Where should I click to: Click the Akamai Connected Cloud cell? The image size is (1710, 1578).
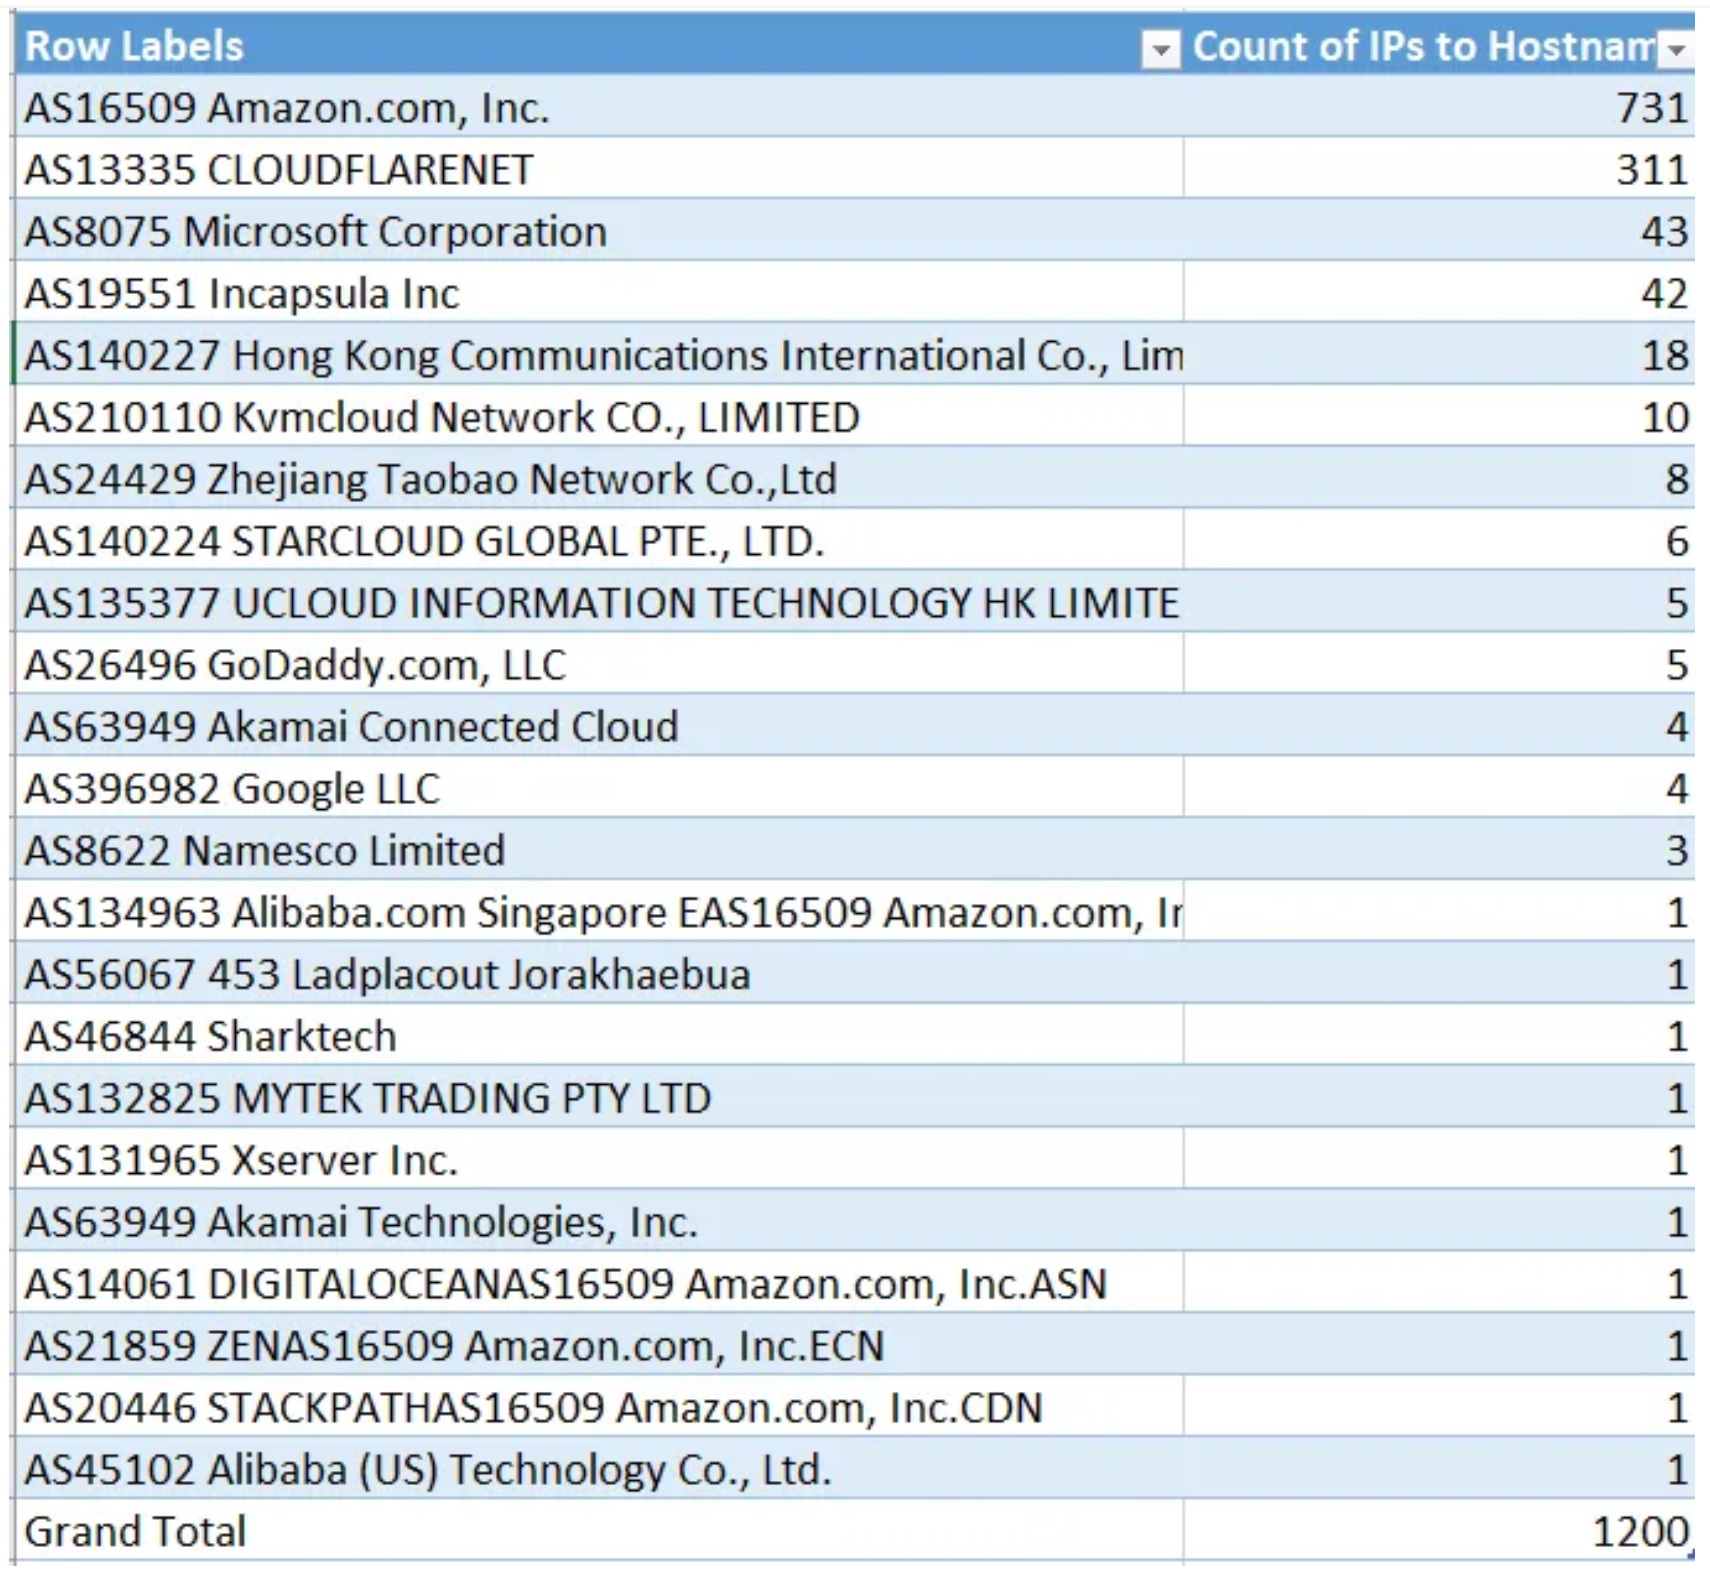pyautogui.click(x=351, y=727)
